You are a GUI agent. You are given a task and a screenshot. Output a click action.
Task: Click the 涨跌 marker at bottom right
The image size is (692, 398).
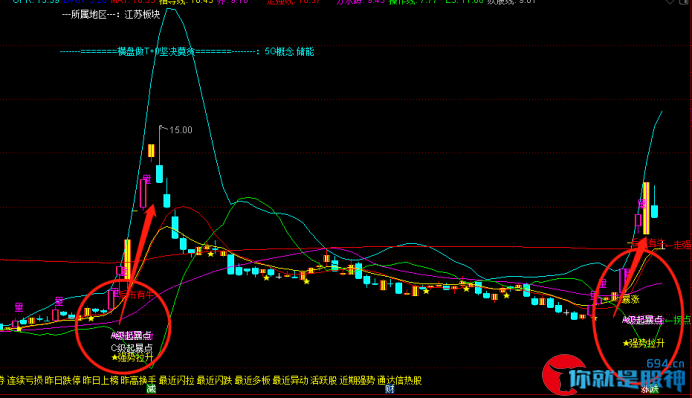click(x=650, y=389)
